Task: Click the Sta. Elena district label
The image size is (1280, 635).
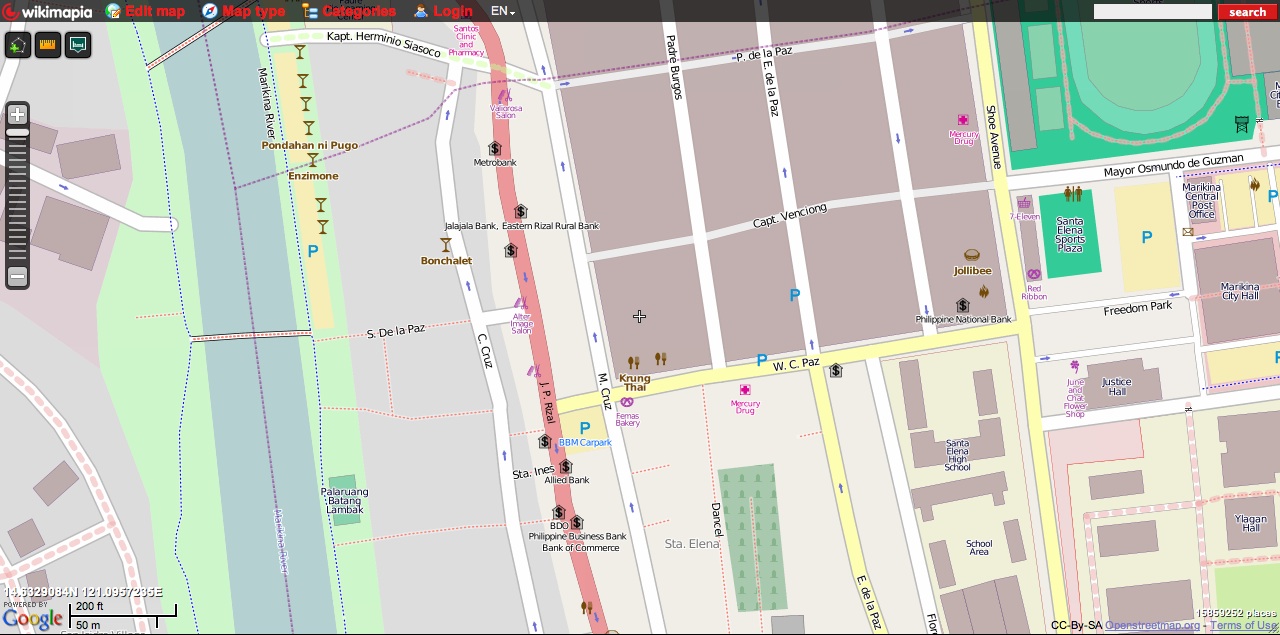Action: tap(692, 543)
